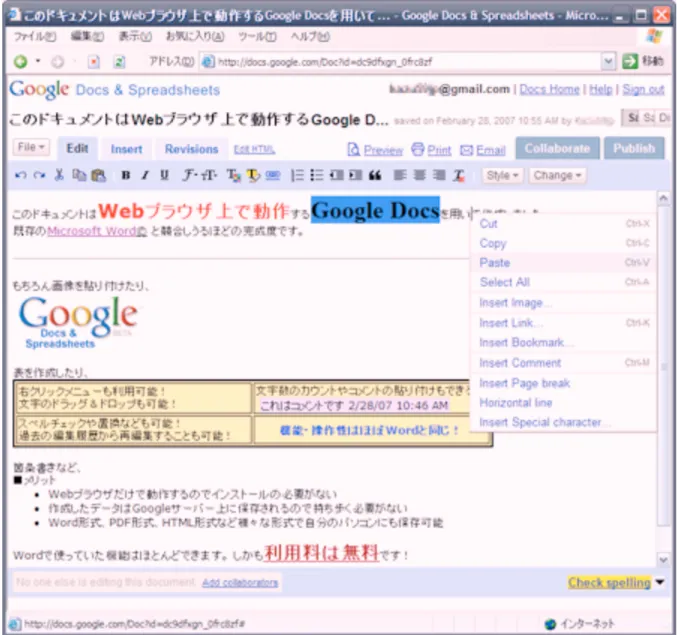
Task: Choose Insert Link from context menu
Action: click(563, 322)
